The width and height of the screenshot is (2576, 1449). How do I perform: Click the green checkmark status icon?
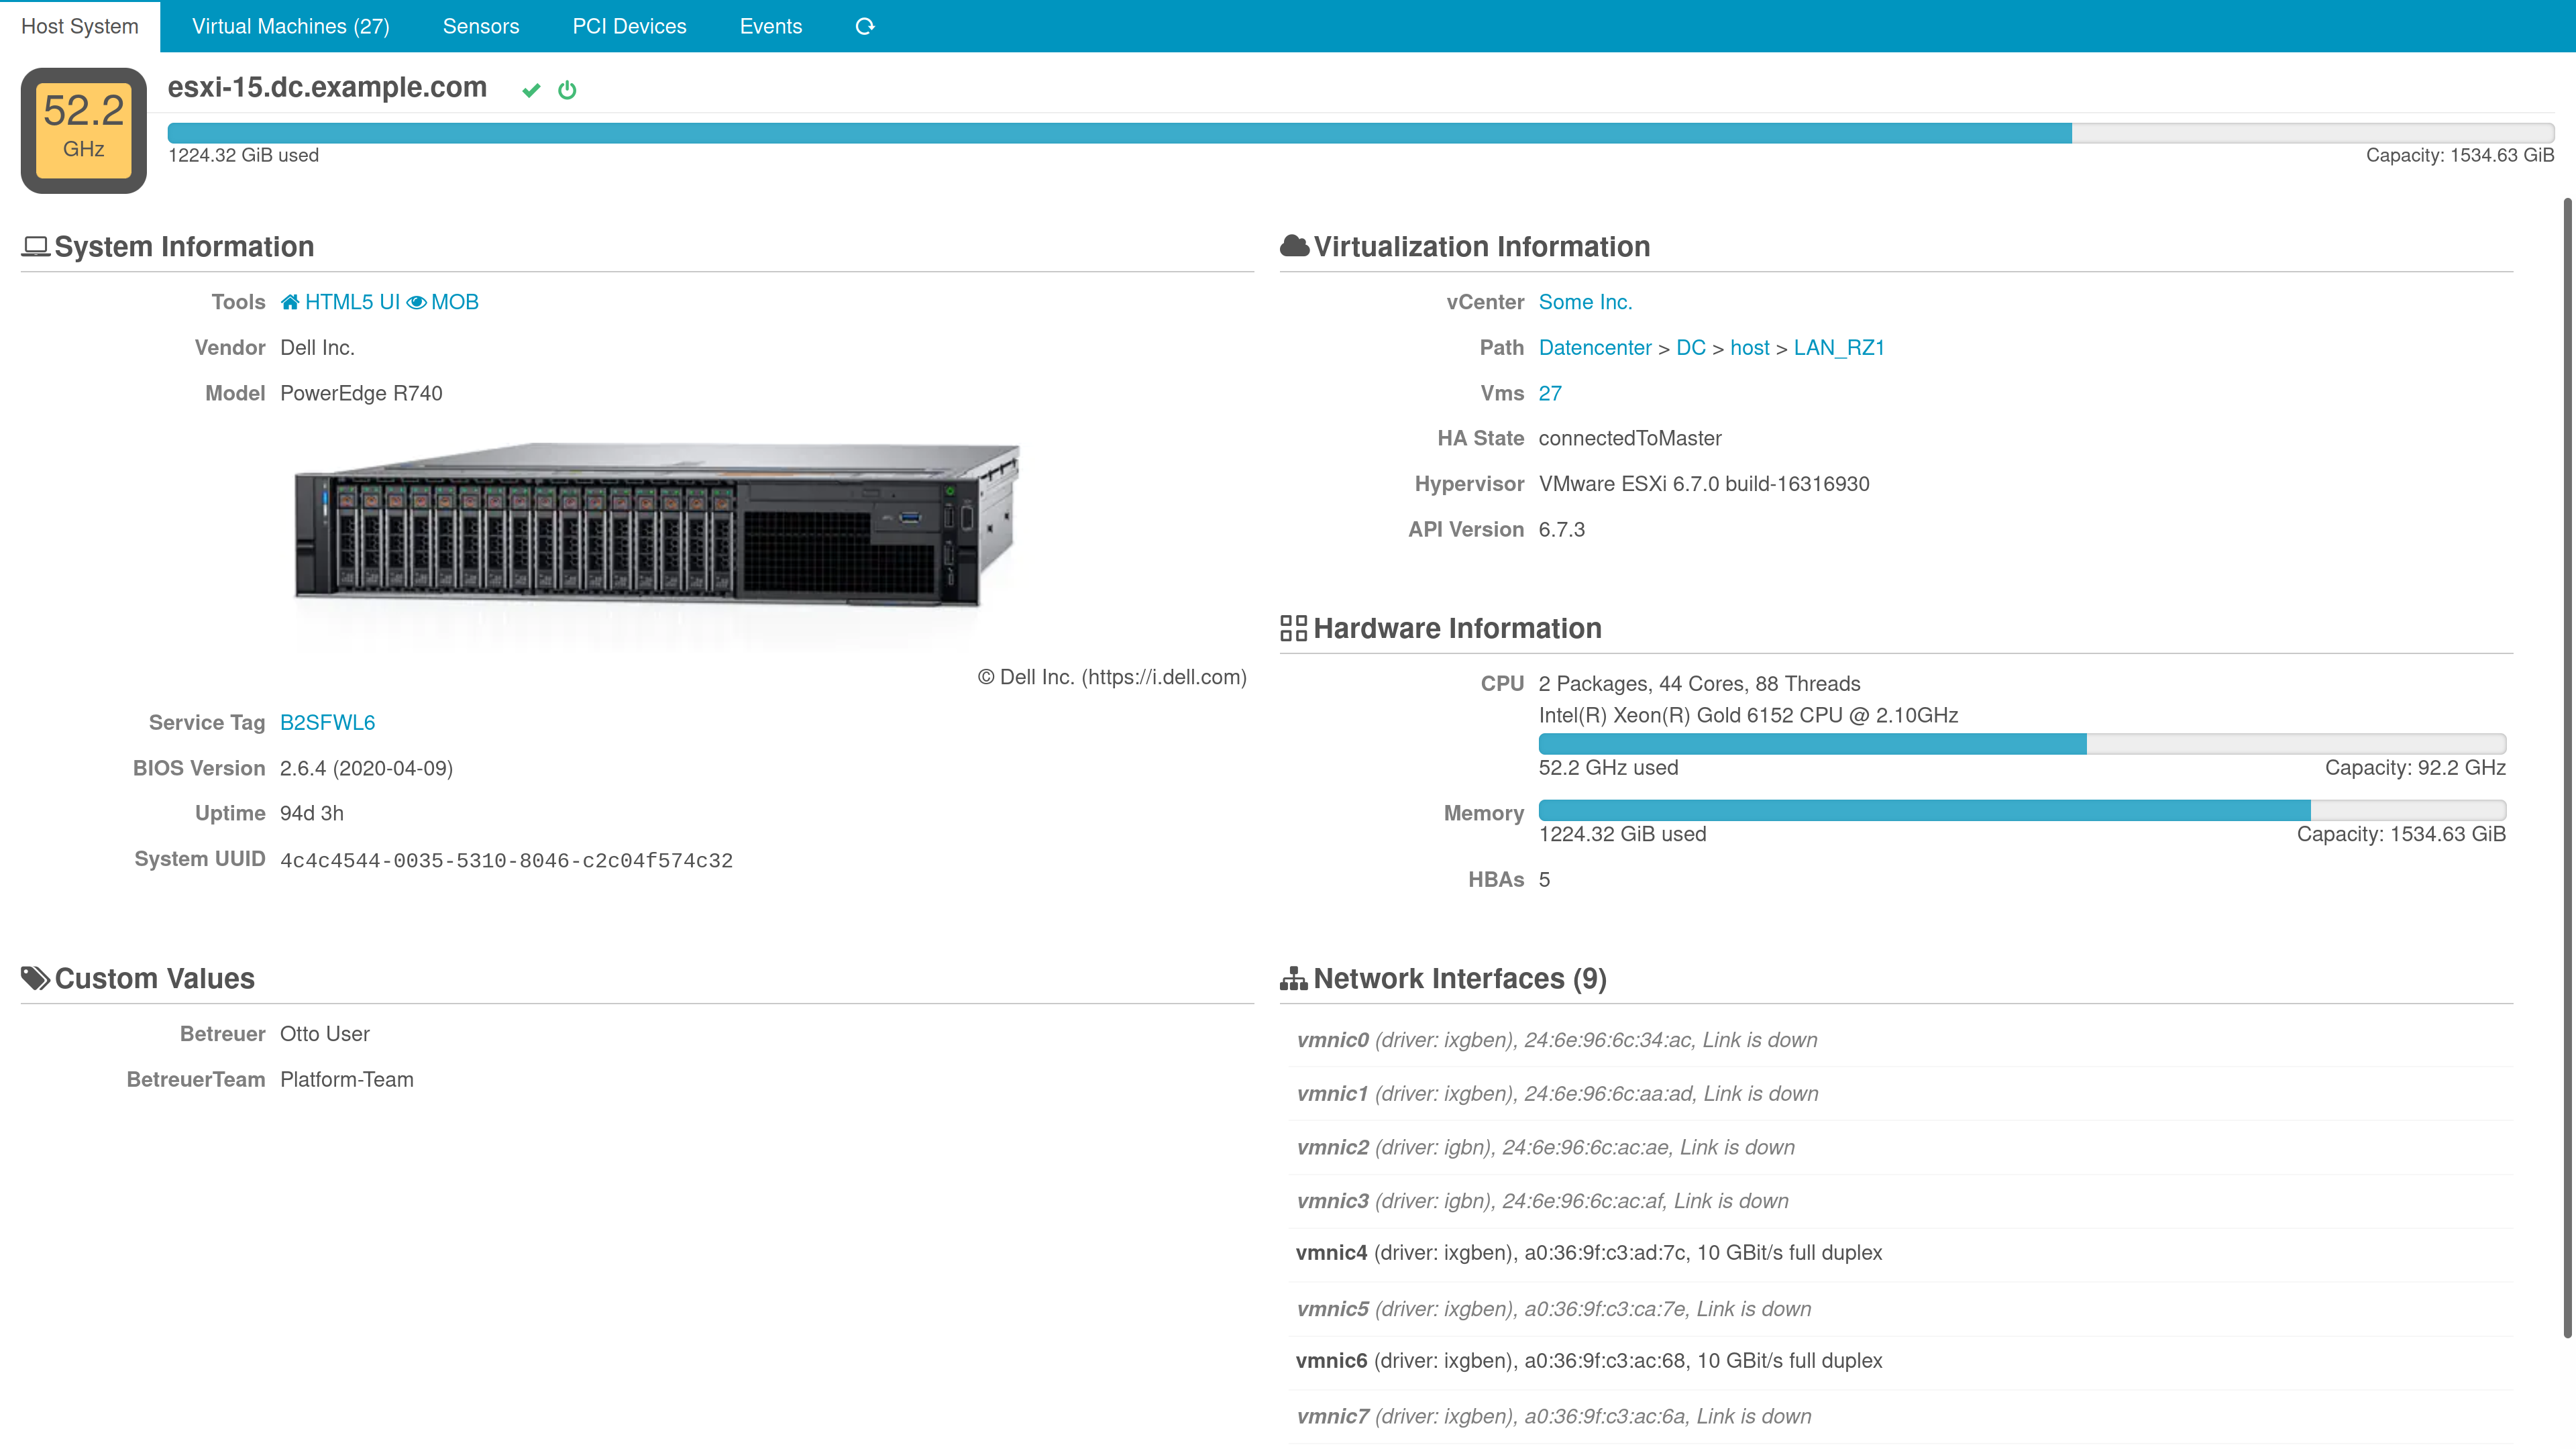click(x=531, y=90)
